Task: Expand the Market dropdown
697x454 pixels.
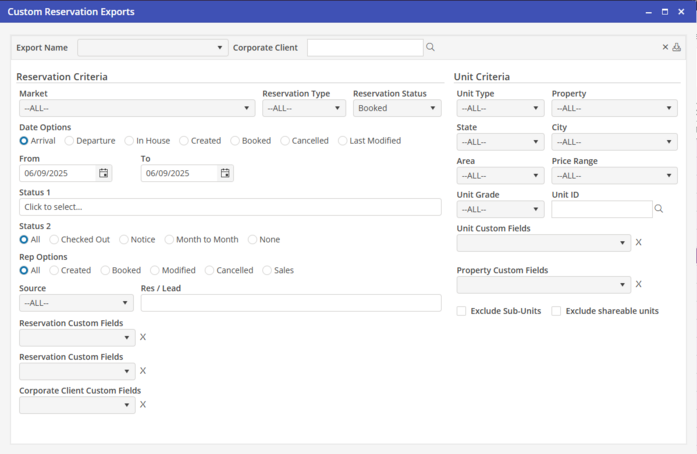Action: [x=137, y=108]
